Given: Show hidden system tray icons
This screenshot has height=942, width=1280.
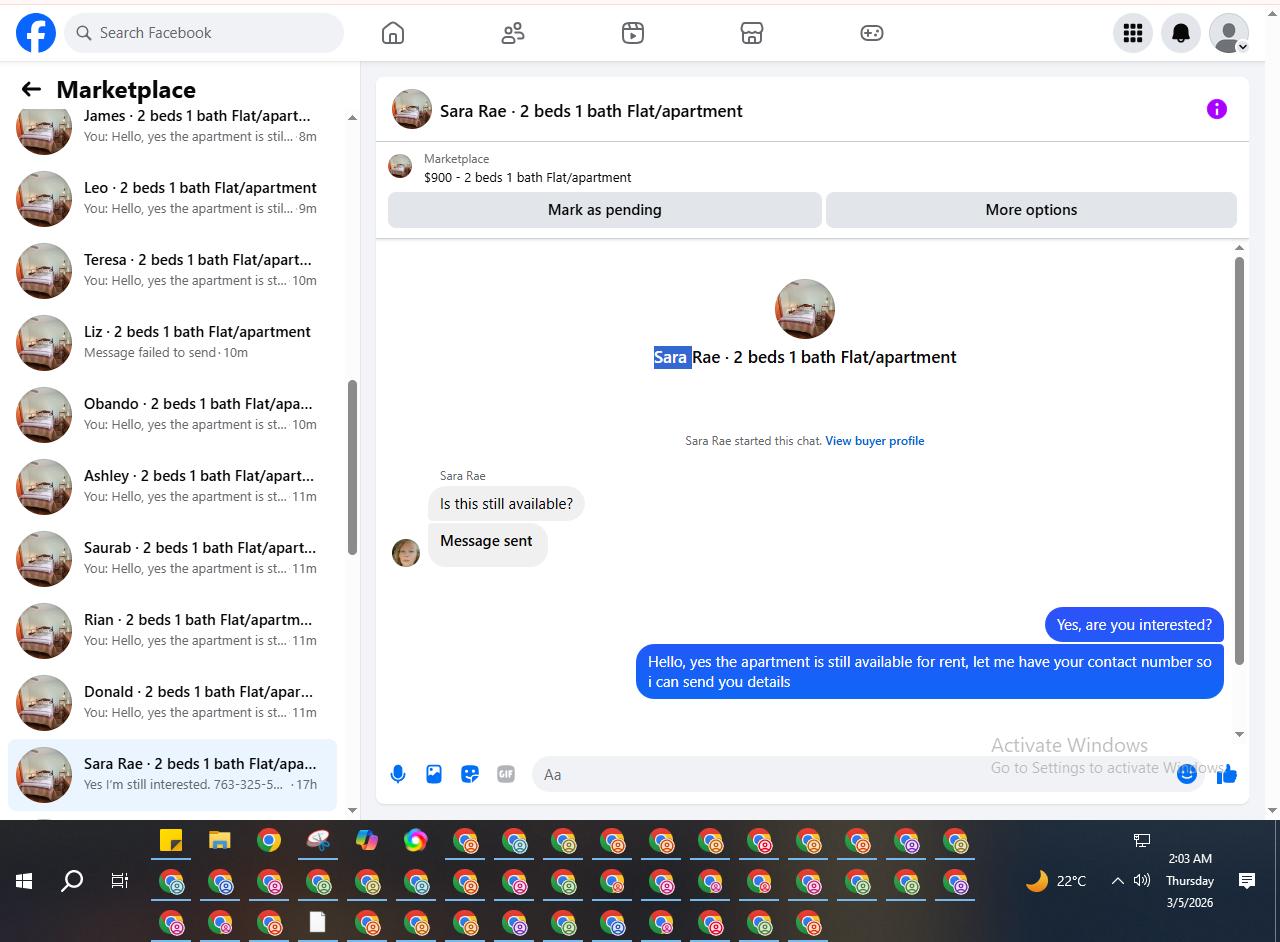Looking at the screenshot, I should pyautogui.click(x=1118, y=881).
